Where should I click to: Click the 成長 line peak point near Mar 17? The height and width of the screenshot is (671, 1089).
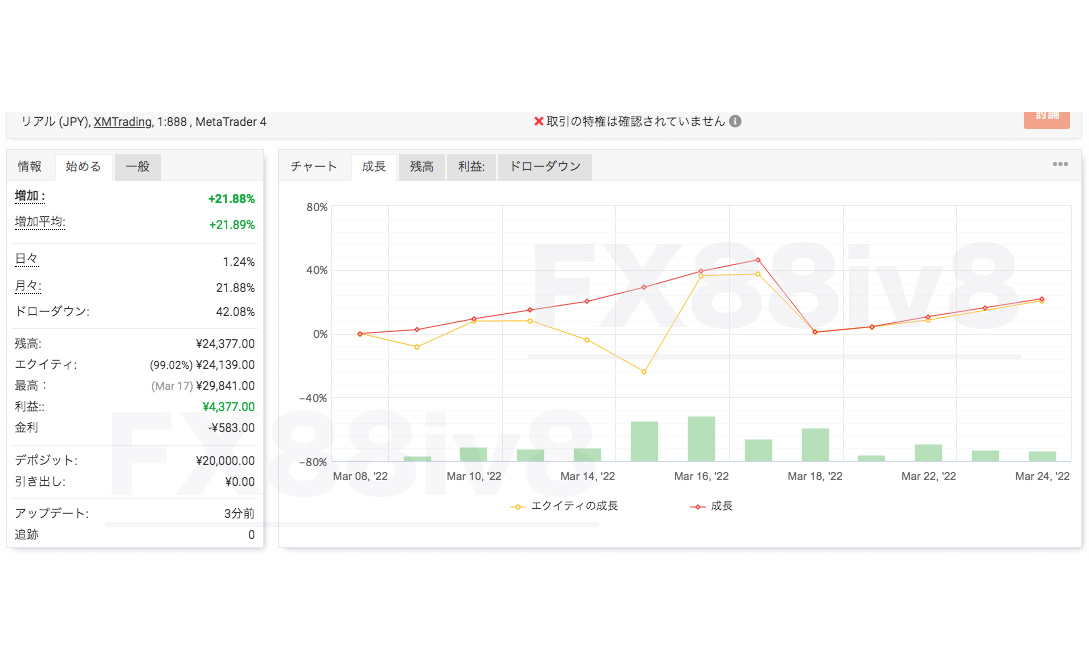click(758, 260)
